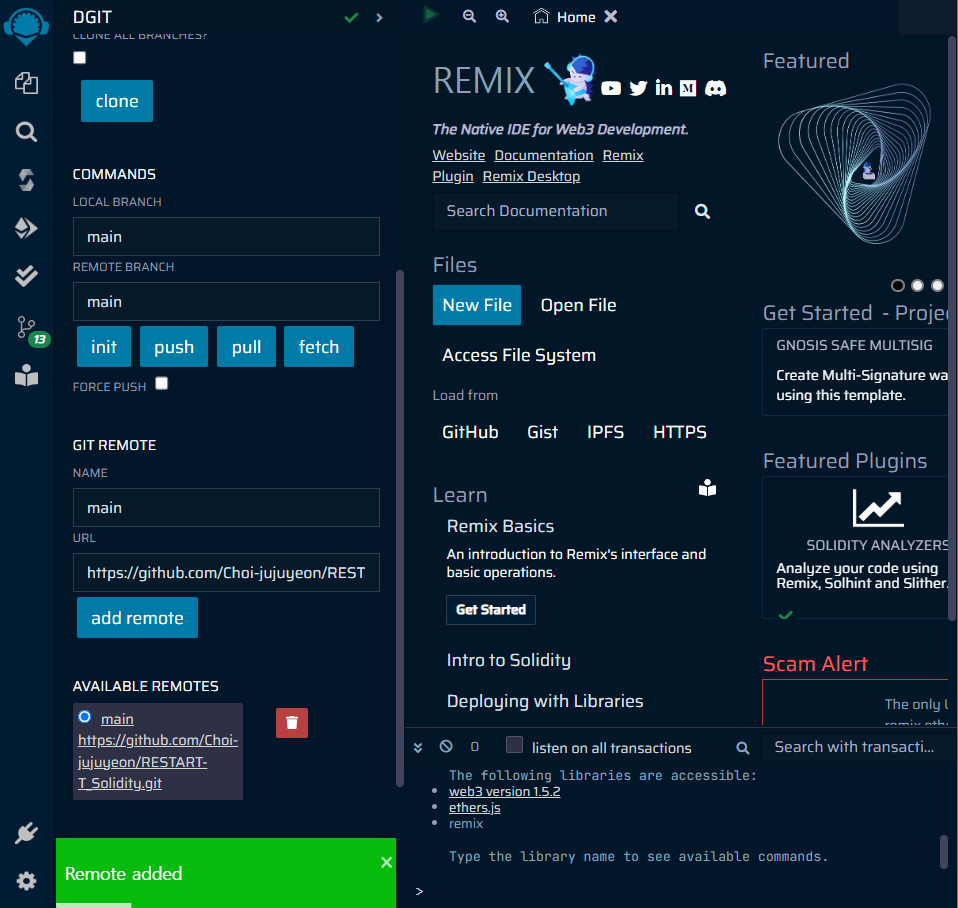Click the New File button
The width and height of the screenshot is (958, 908).
tap(477, 305)
